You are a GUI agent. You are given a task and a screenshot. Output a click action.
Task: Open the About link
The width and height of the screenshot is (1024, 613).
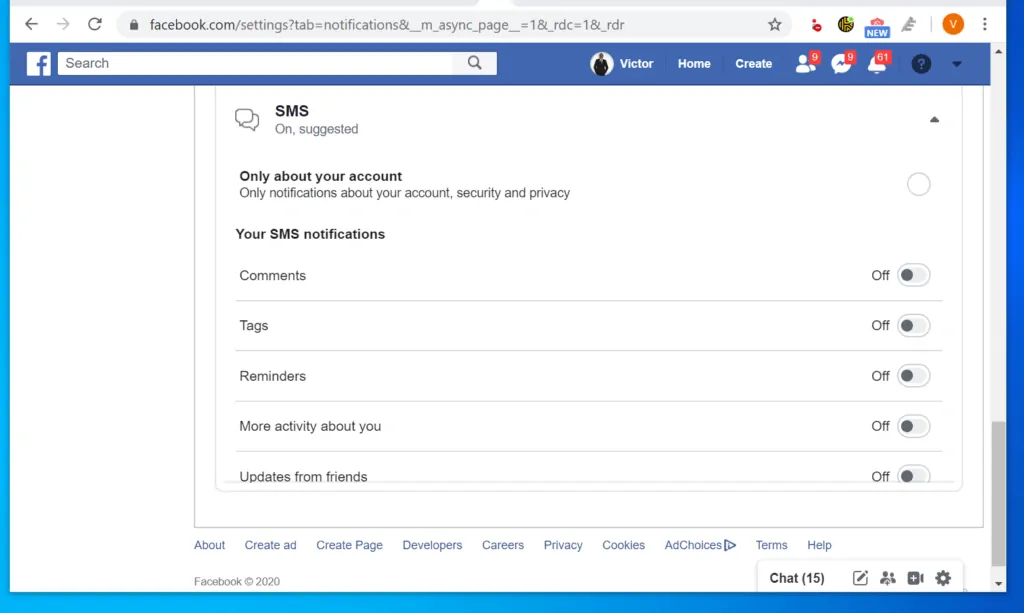pyautogui.click(x=209, y=545)
